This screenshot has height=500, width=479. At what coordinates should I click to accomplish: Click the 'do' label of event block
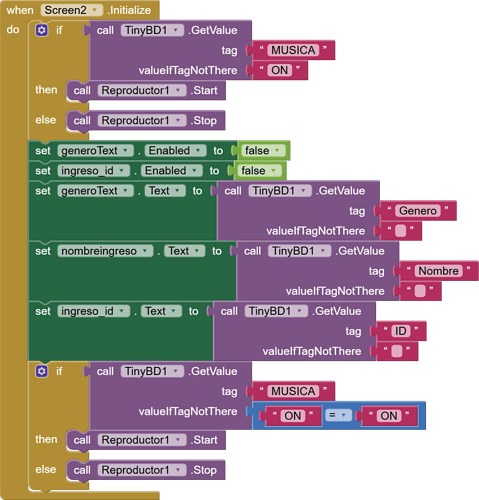coord(13,30)
